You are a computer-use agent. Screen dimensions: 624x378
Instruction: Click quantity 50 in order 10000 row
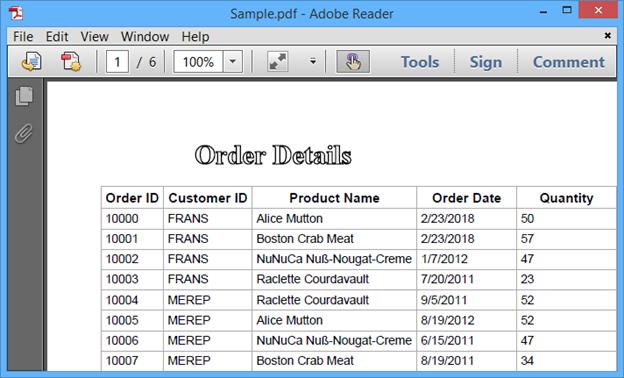(527, 218)
